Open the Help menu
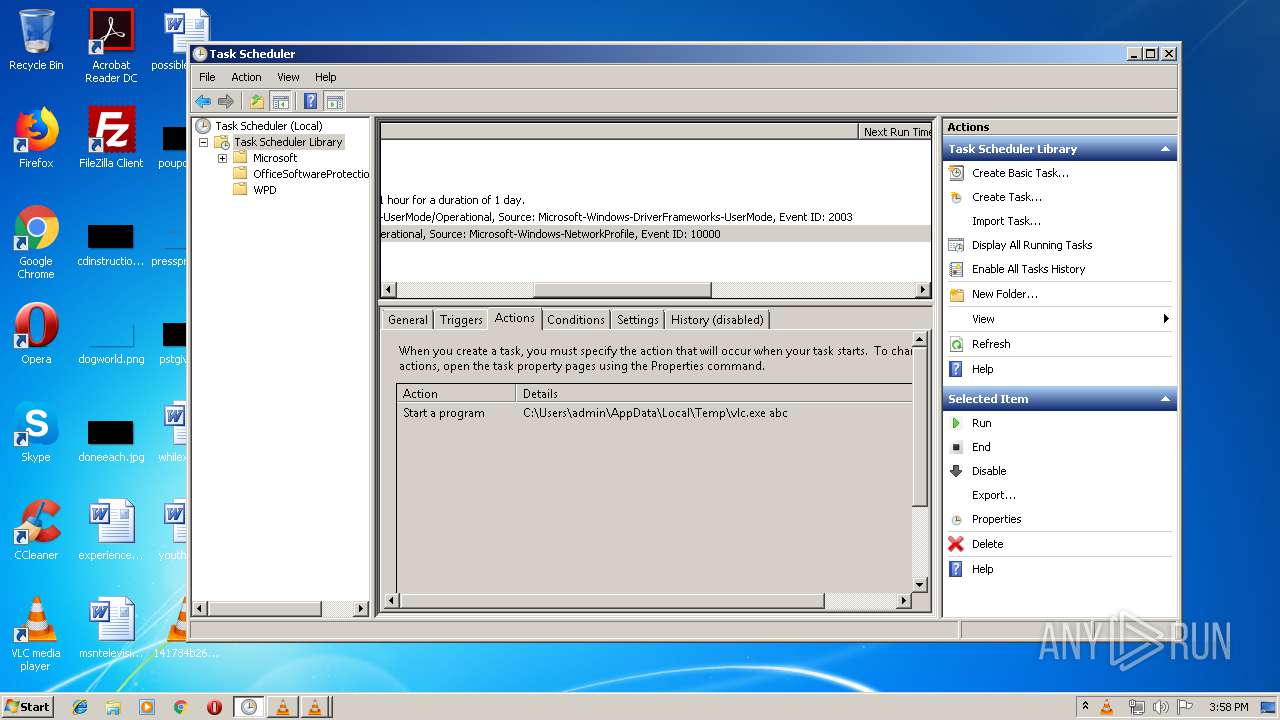Screen dimensions: 1280x720 pos(326,77)
